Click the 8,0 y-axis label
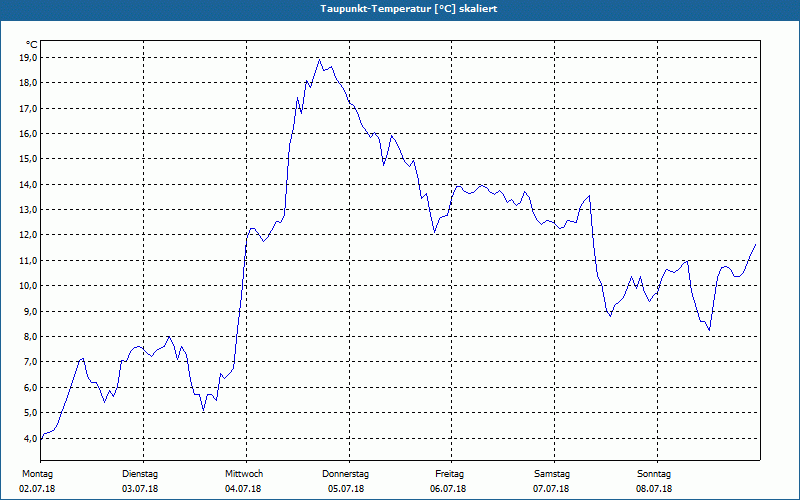 pos(30,337)
